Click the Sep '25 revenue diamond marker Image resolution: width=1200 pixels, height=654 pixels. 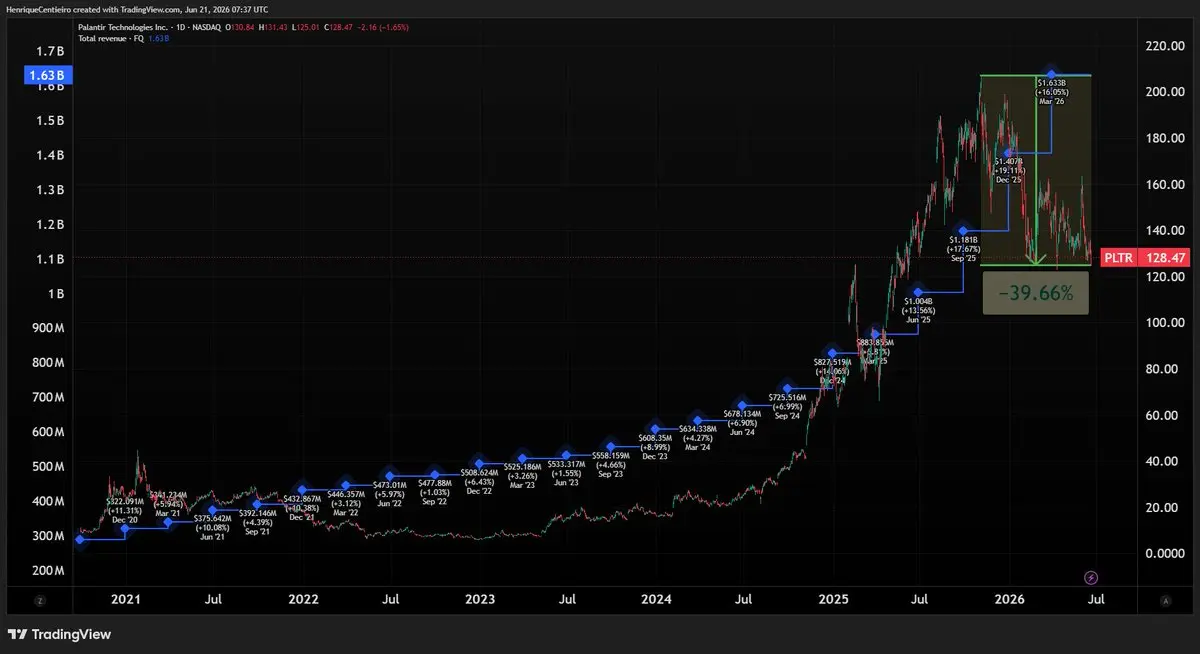click(x=963, y=231)
